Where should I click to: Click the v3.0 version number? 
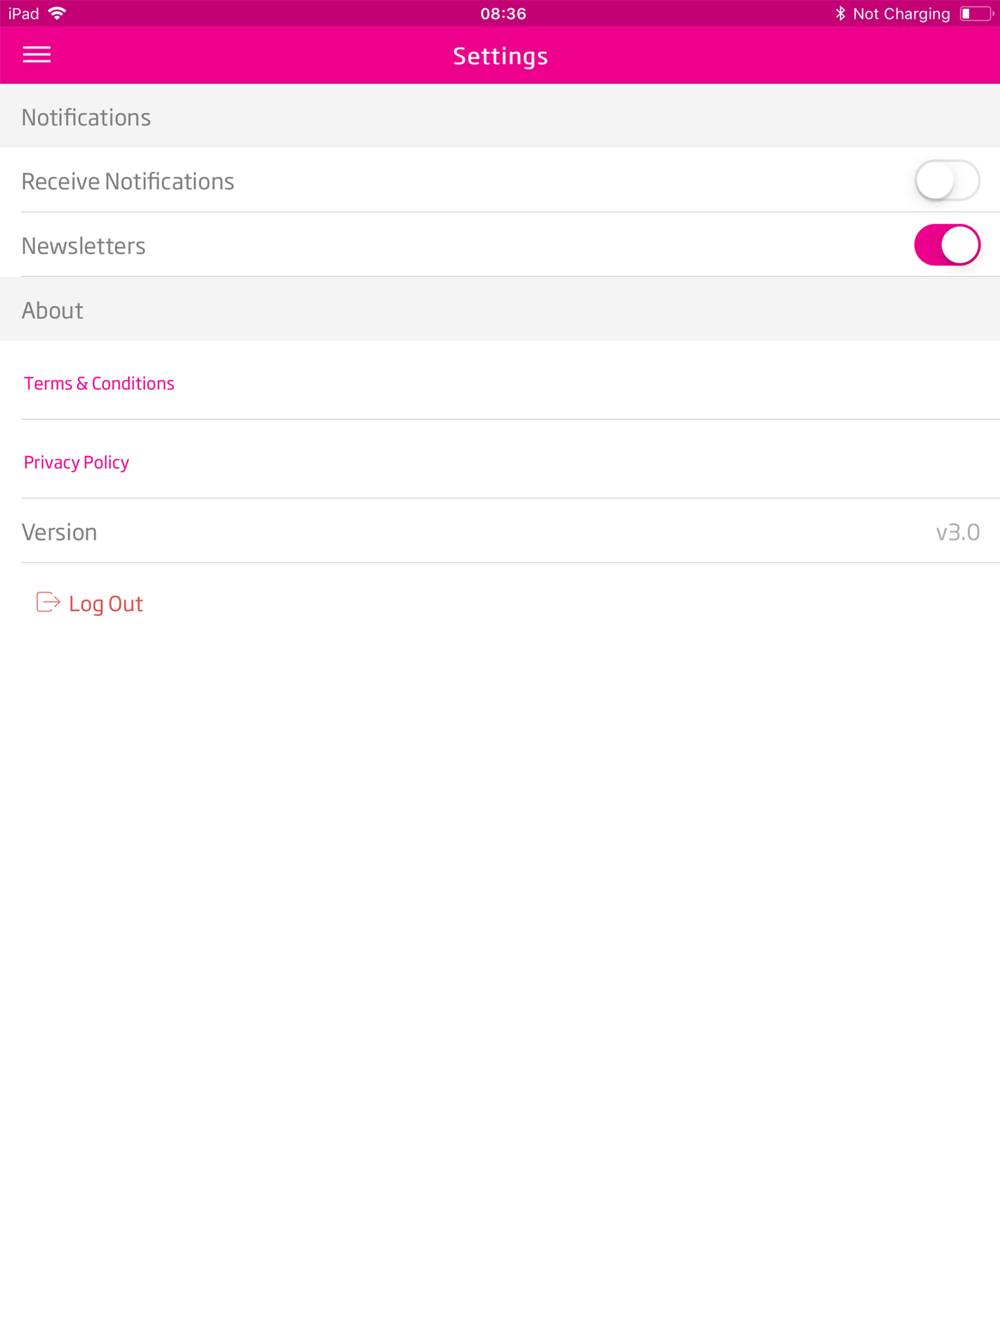pos(957,532)
